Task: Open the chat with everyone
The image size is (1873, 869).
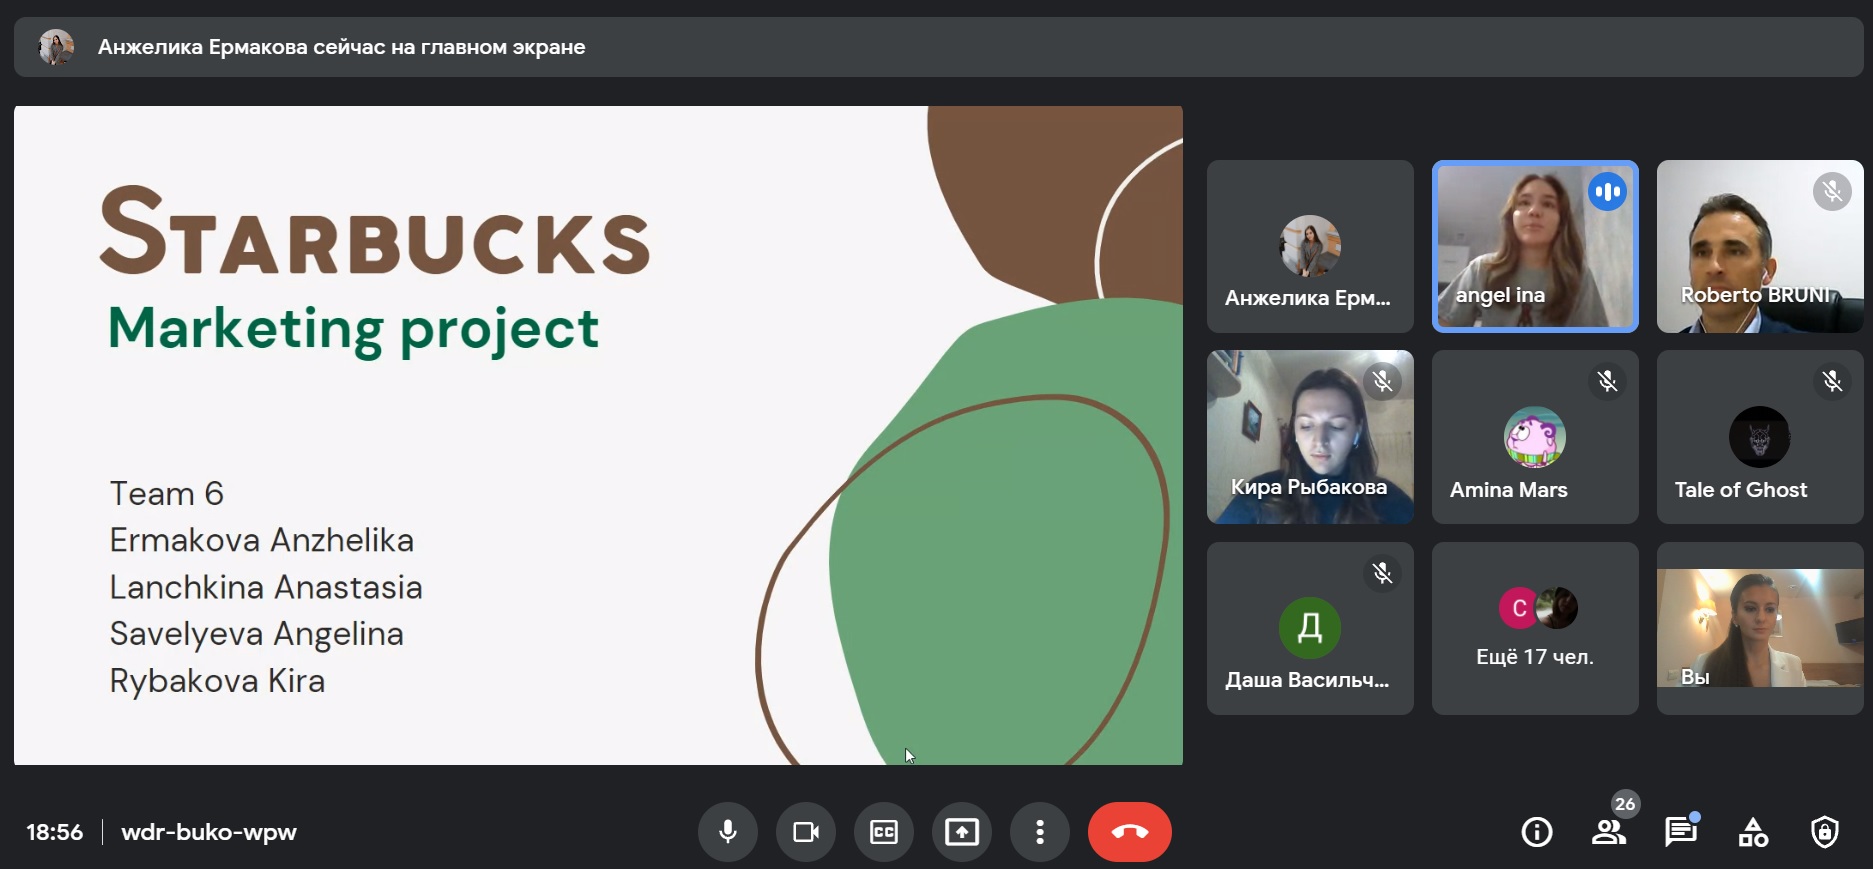Action: (x=1681, y=832)
